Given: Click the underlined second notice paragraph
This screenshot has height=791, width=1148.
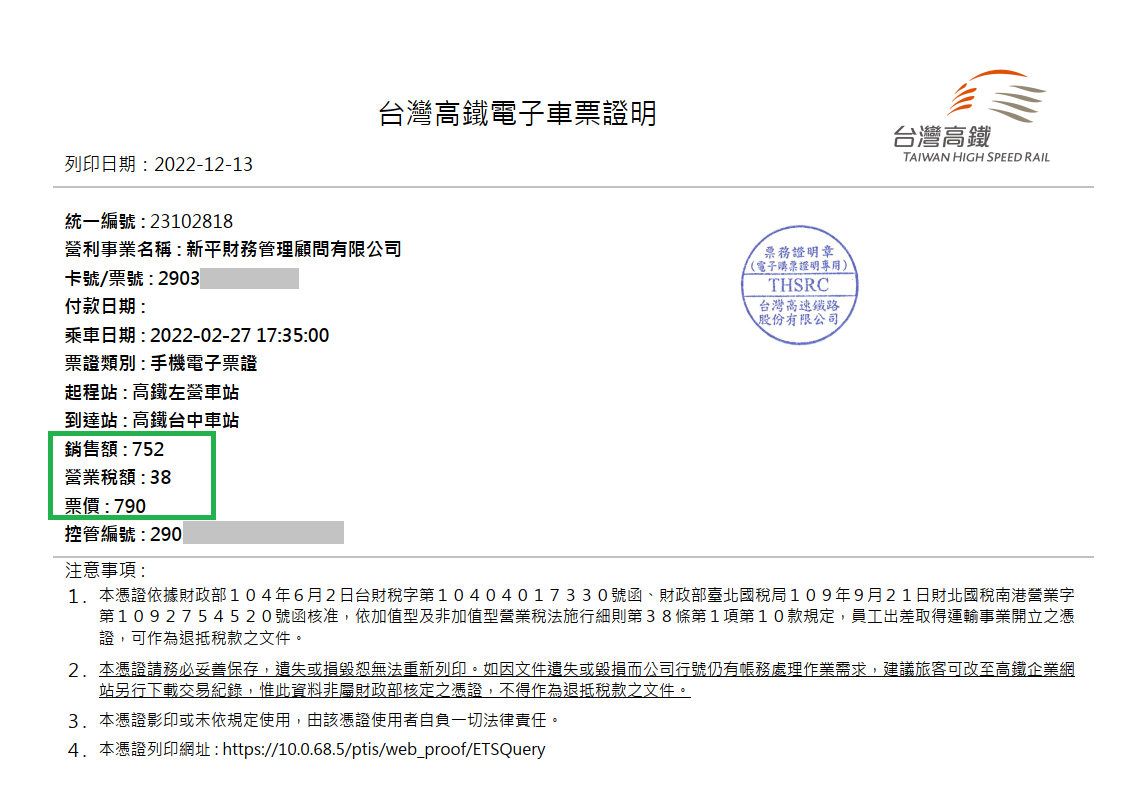Looking at the screenshot, I should pyautogui.click(x=587, y=679).
